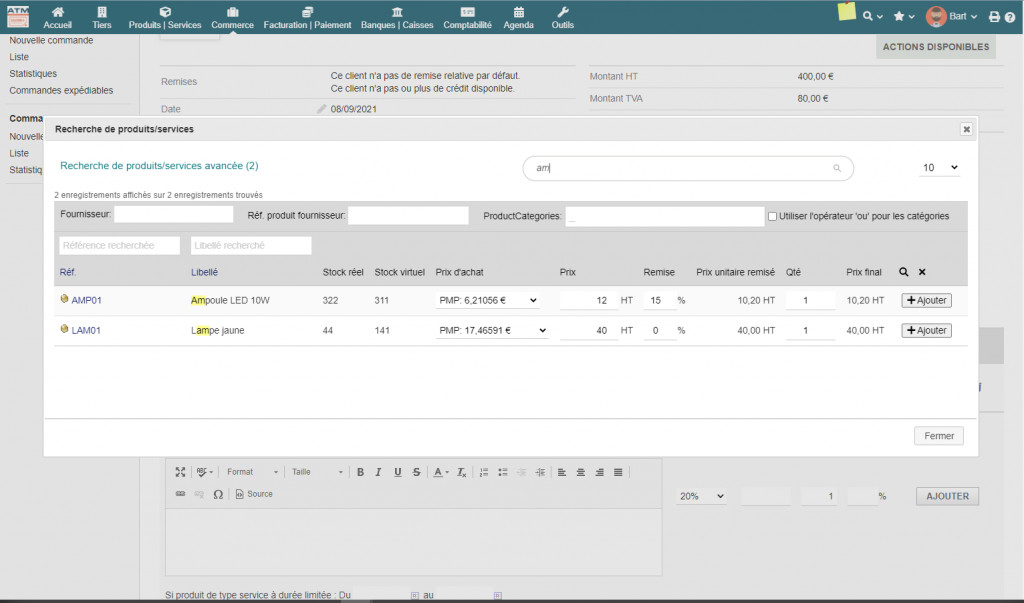Open the LAM01 product reference link
Screen dimensions: 1024x603
pyautogui.click(x=86, y=330)
